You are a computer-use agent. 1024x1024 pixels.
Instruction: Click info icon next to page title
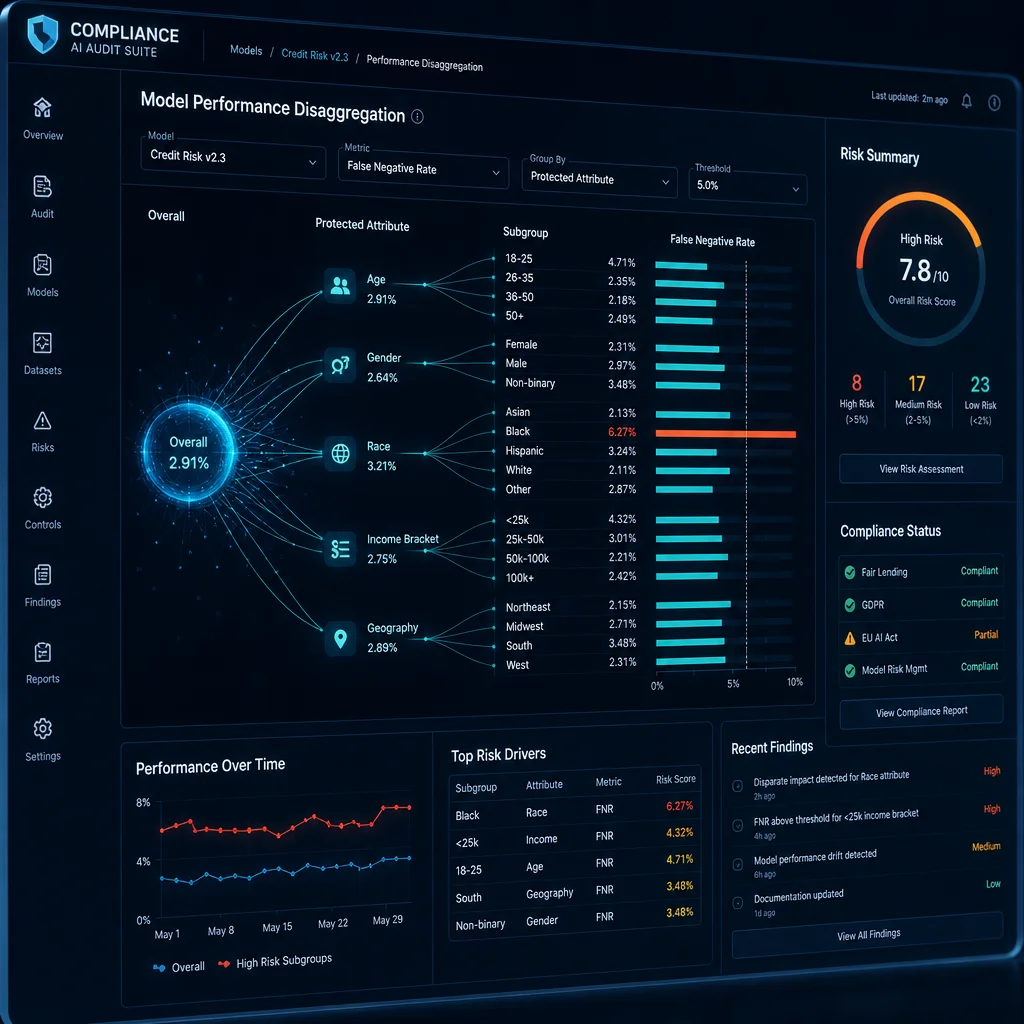coord(417,116)
